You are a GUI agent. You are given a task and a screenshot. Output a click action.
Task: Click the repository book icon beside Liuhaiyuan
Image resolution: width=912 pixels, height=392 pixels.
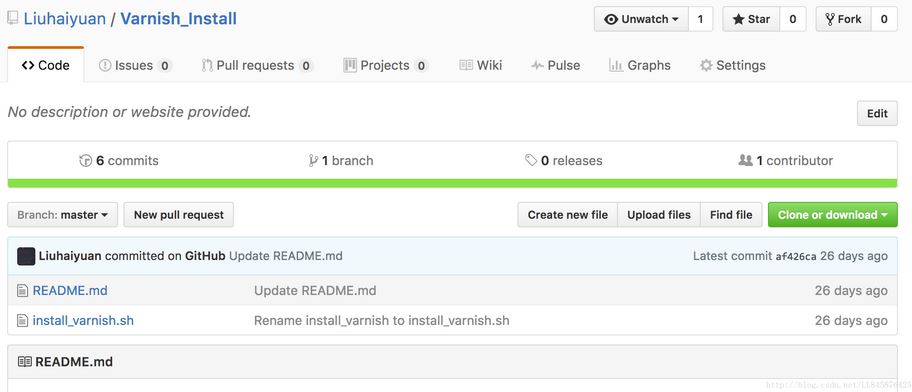coord(13,19)
